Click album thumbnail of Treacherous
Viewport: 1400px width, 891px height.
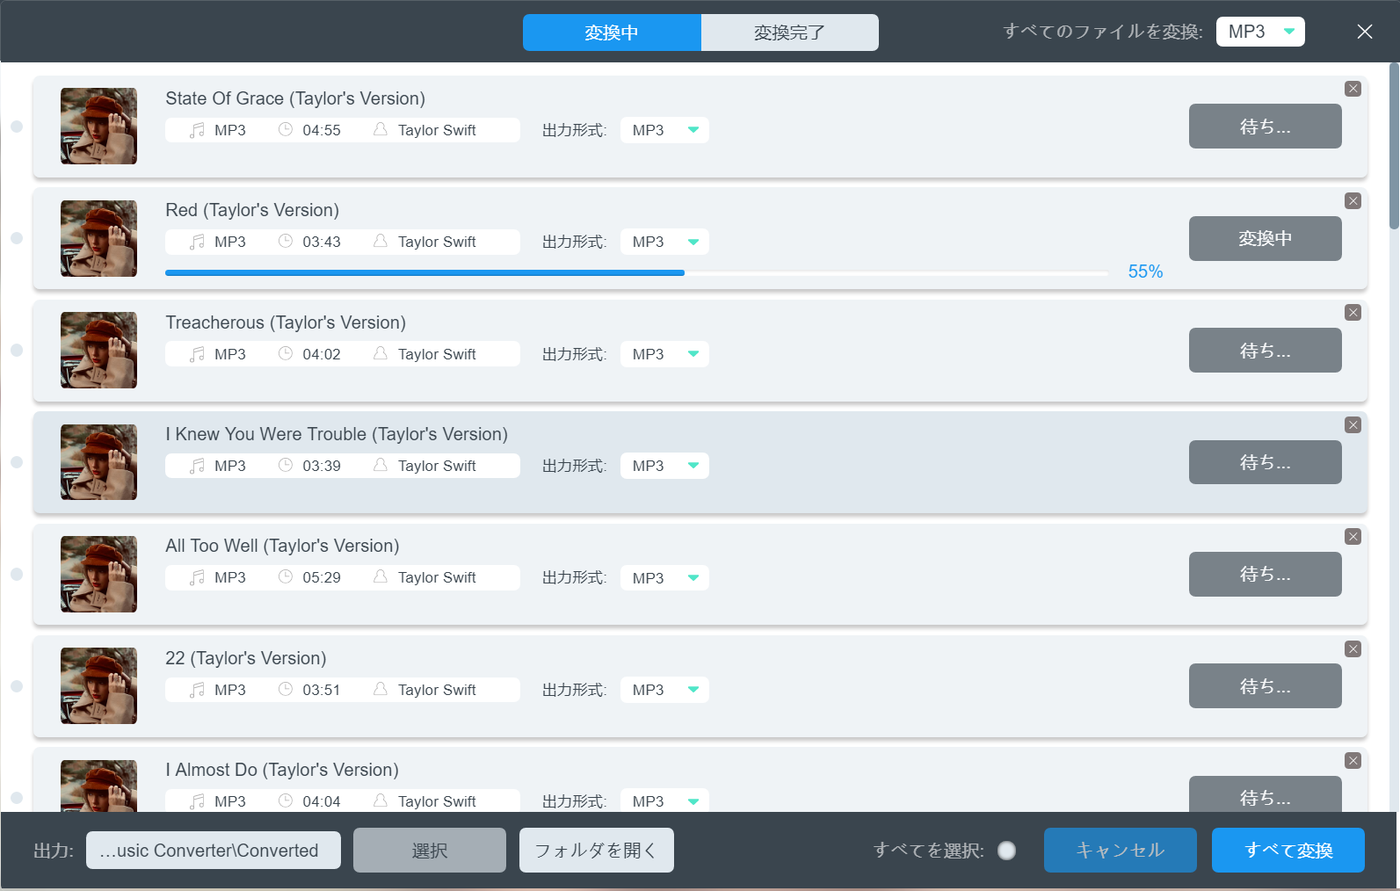tap(99, 350)
